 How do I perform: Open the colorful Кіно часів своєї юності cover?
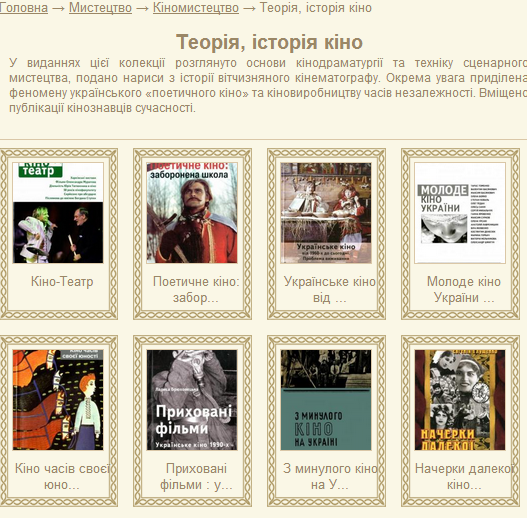coord(58,400)
